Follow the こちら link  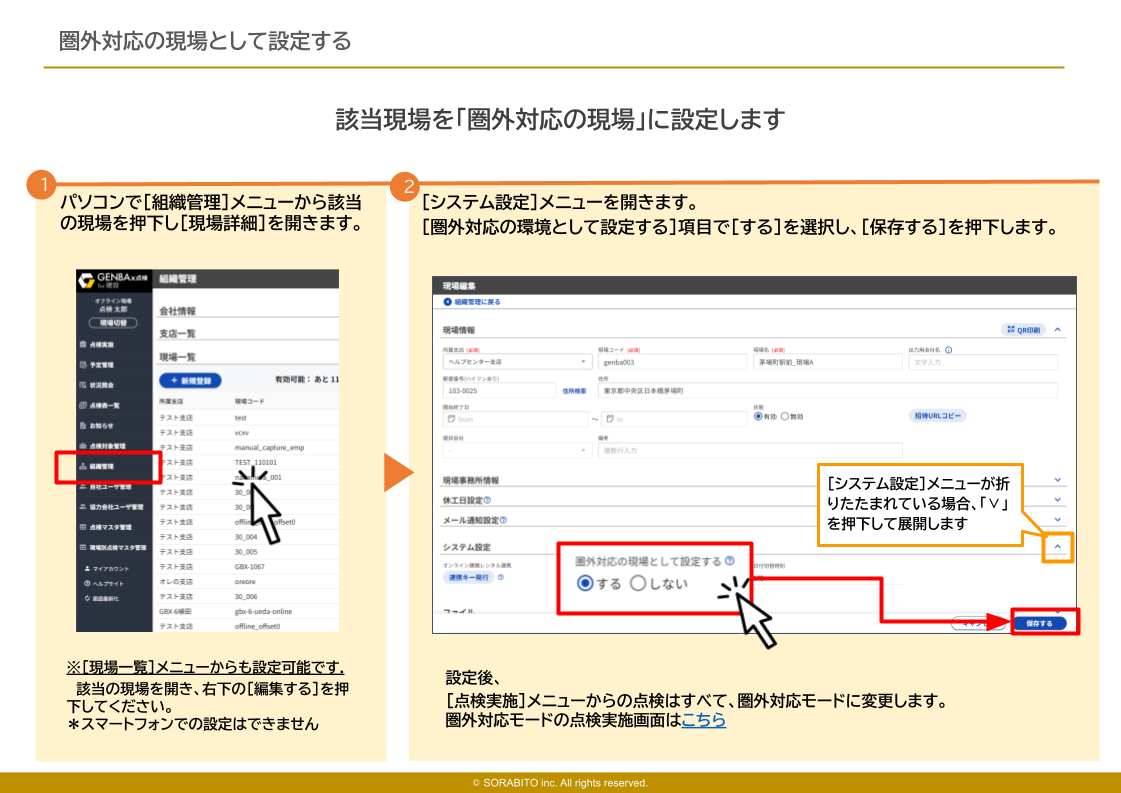(703, 720)
